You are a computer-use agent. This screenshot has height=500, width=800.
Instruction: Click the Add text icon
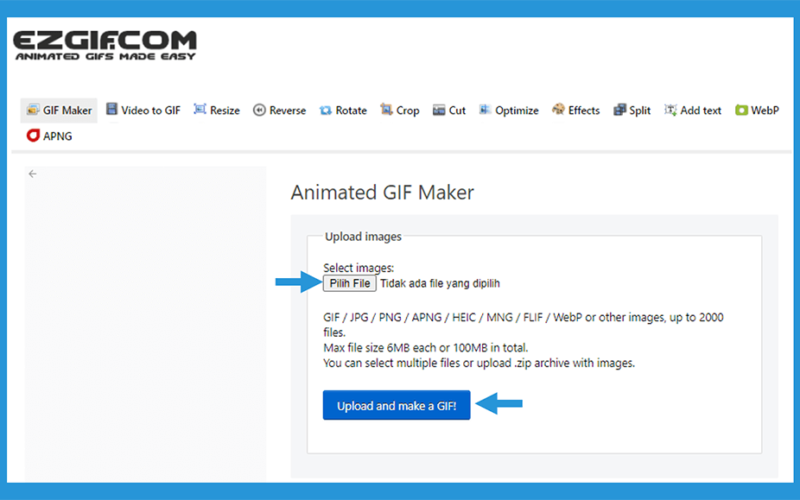tap(670, 110)
